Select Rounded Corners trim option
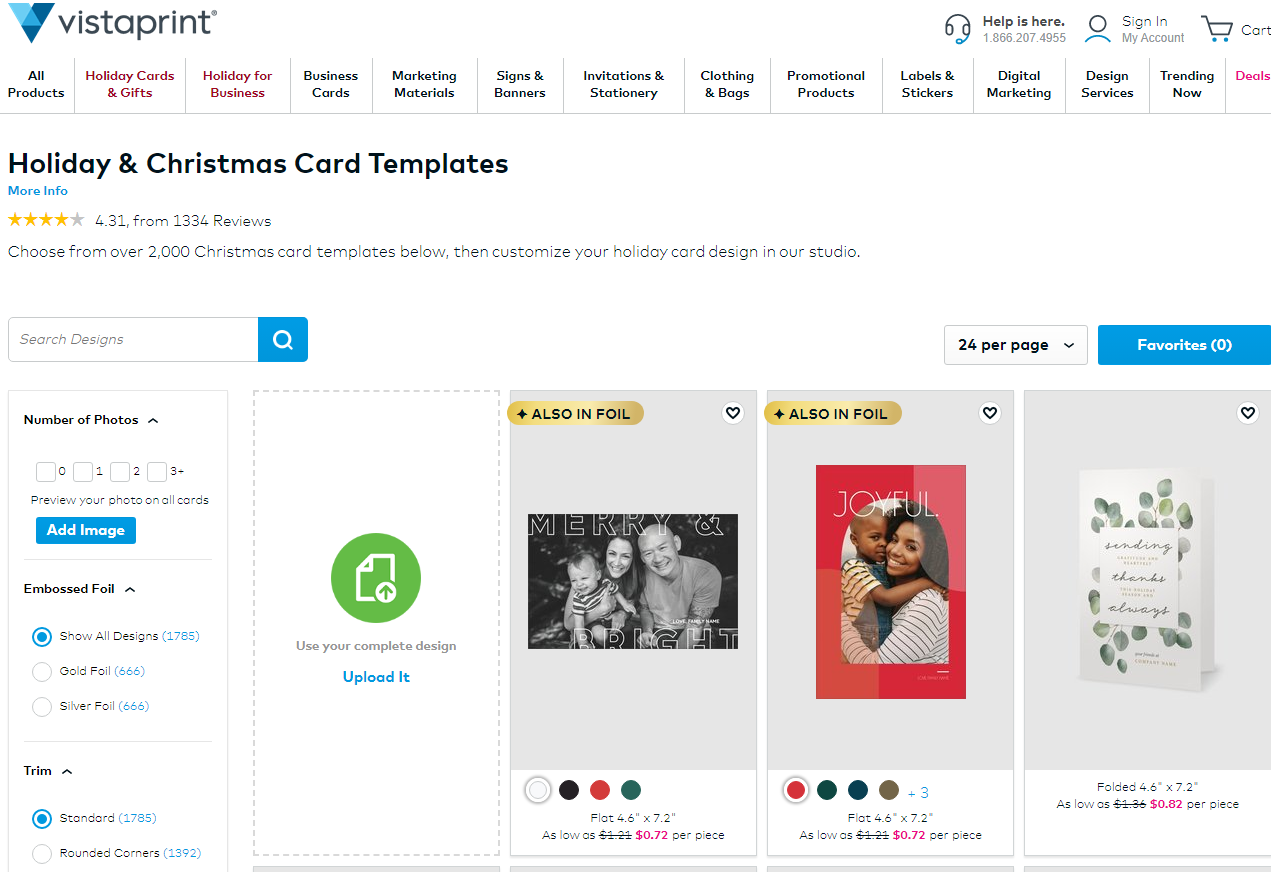 coord(42,854)
